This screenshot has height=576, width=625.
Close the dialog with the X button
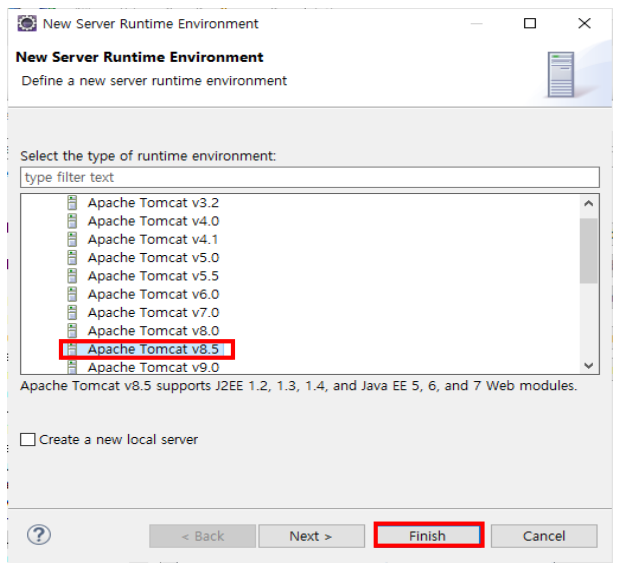pos(584,23)
